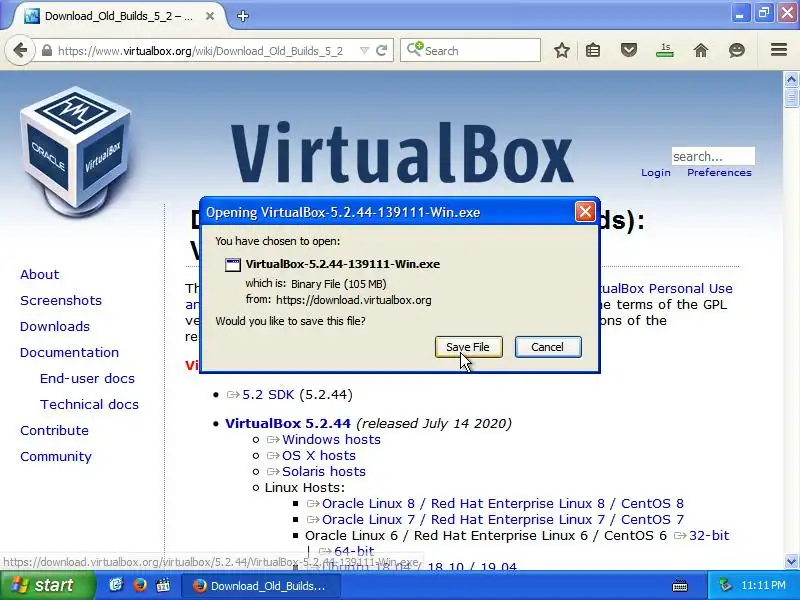Open Contribute in the sidebar
Screen dimensions: 800x600
point(54,431)
